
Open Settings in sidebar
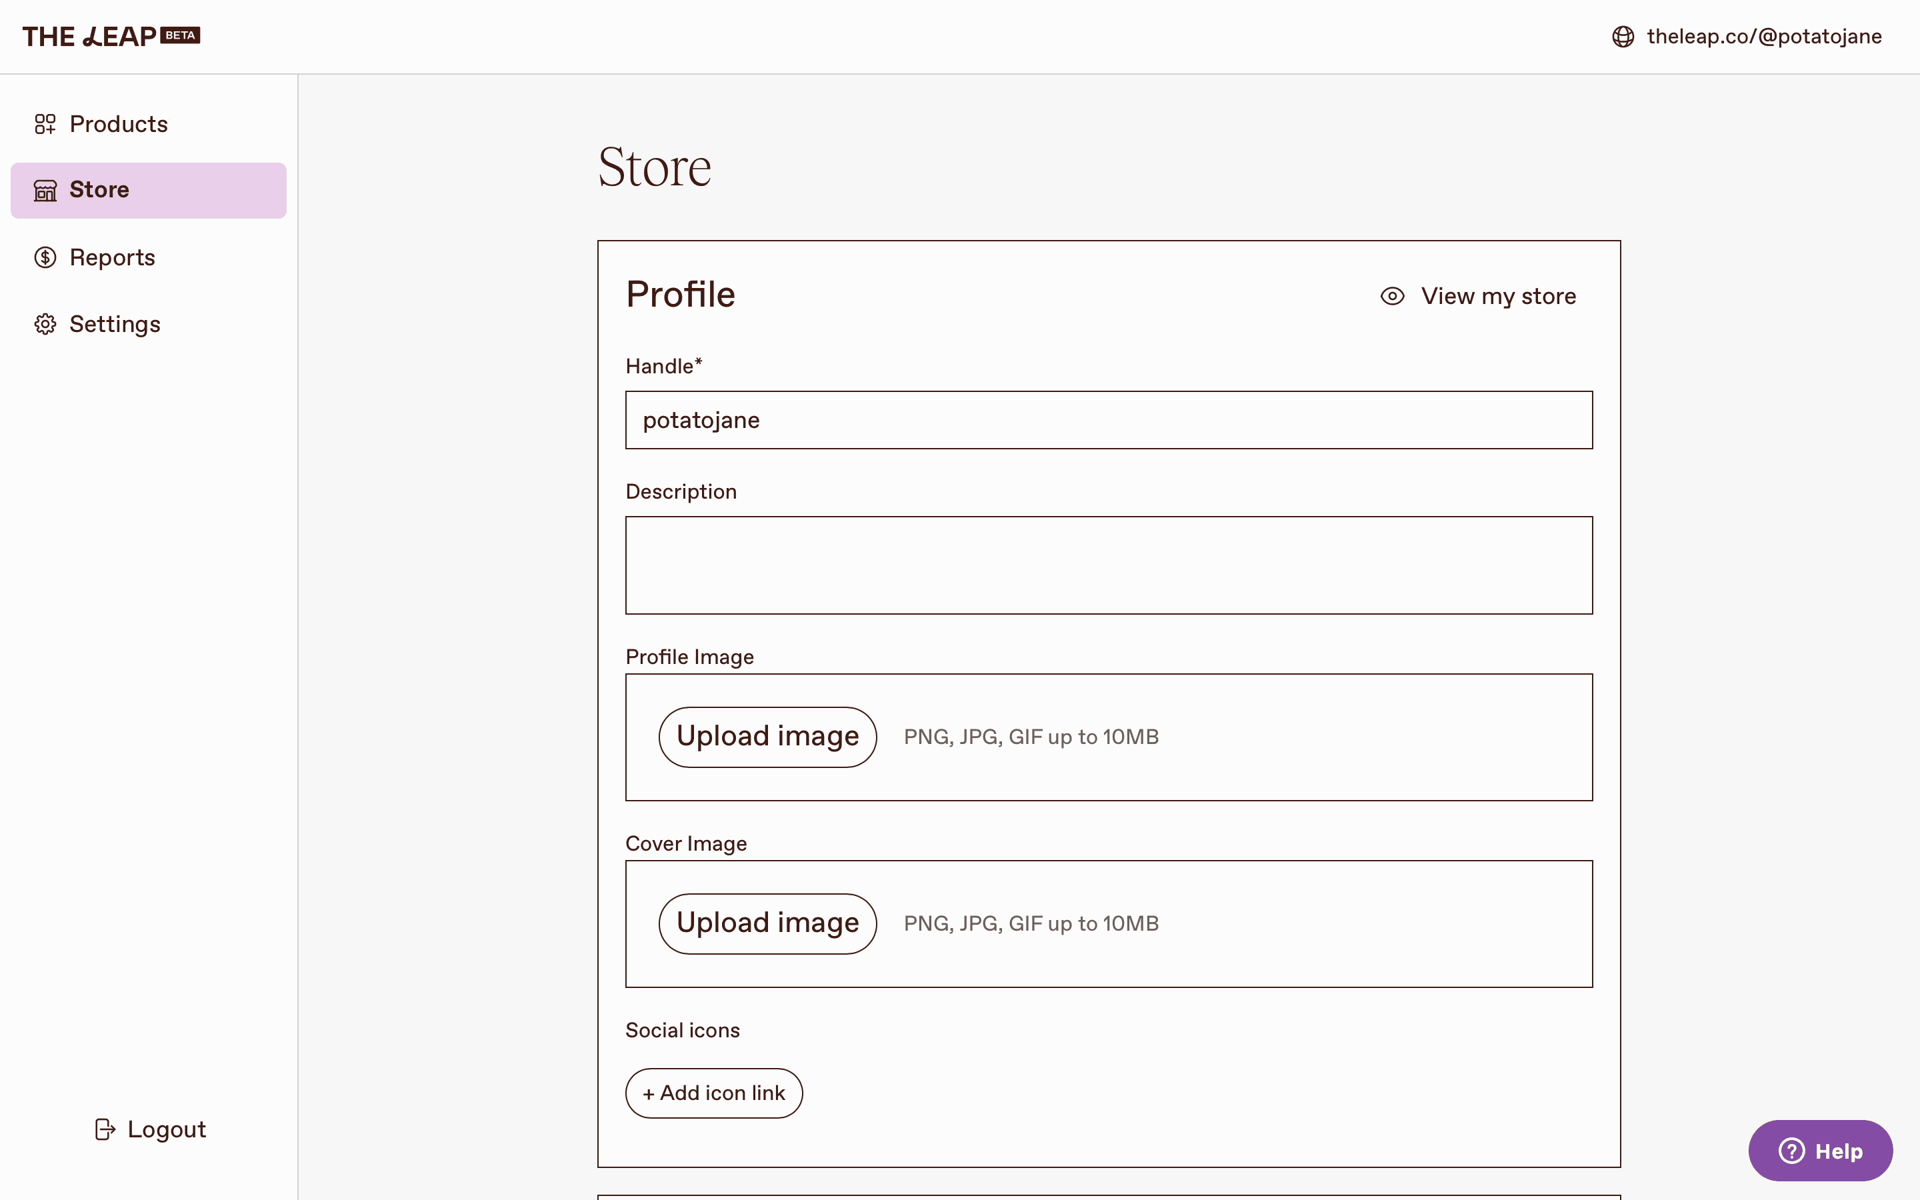coord(148,324)
